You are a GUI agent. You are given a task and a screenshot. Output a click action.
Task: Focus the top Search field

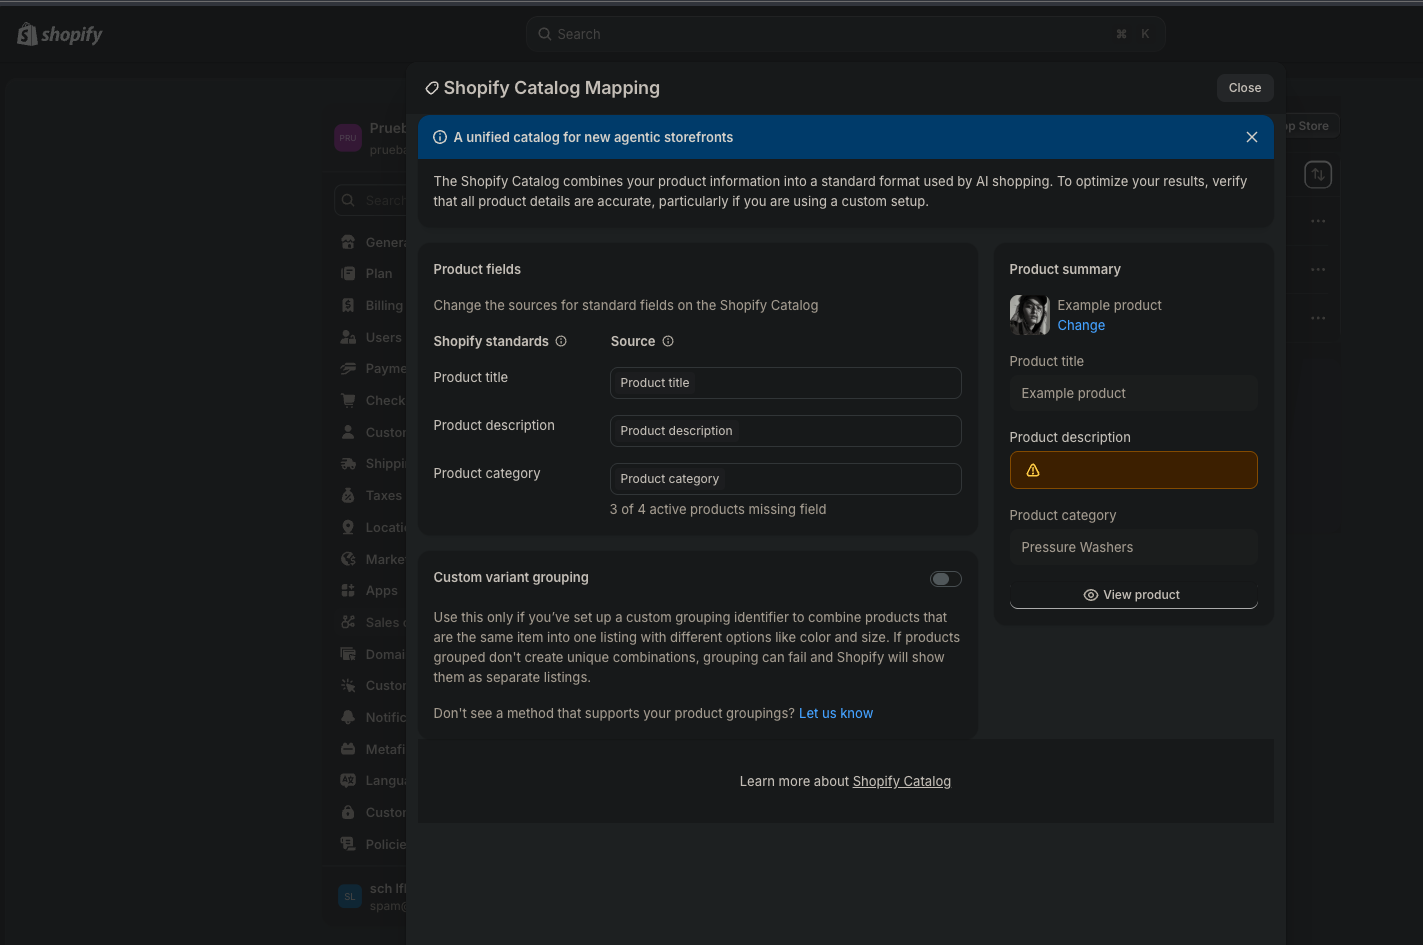coord(845,34)
